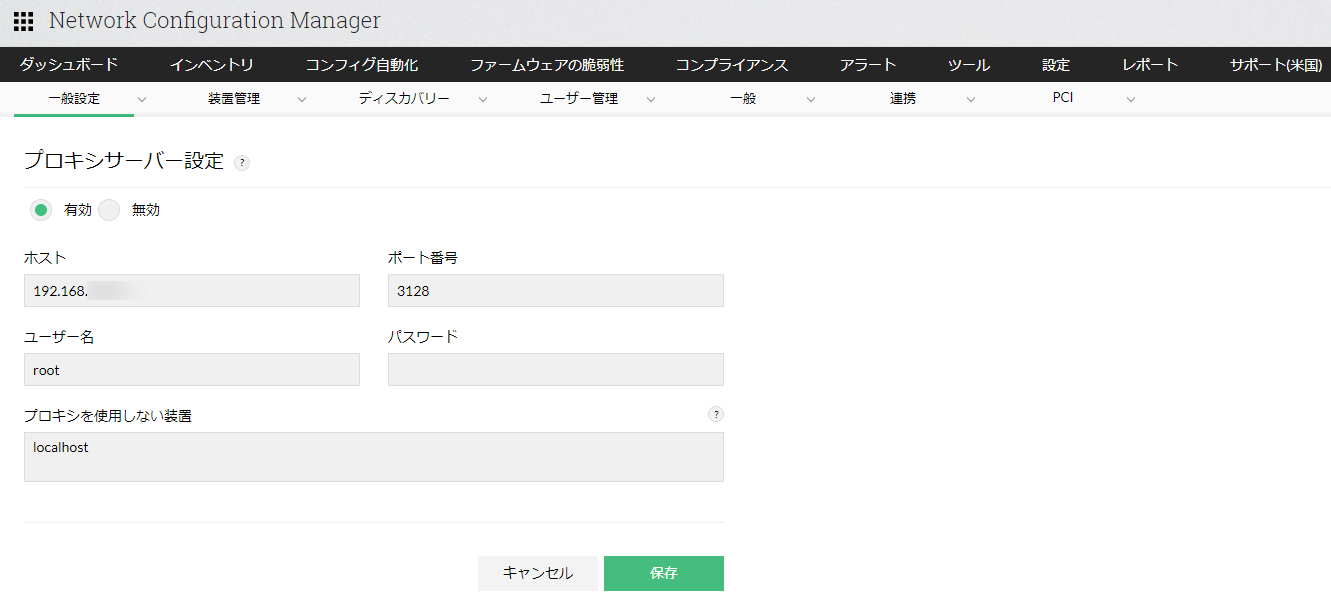Click the パスワード input field
This screenshot has width=1331, height=609.
pyautogui.click(x=555, y=370)
